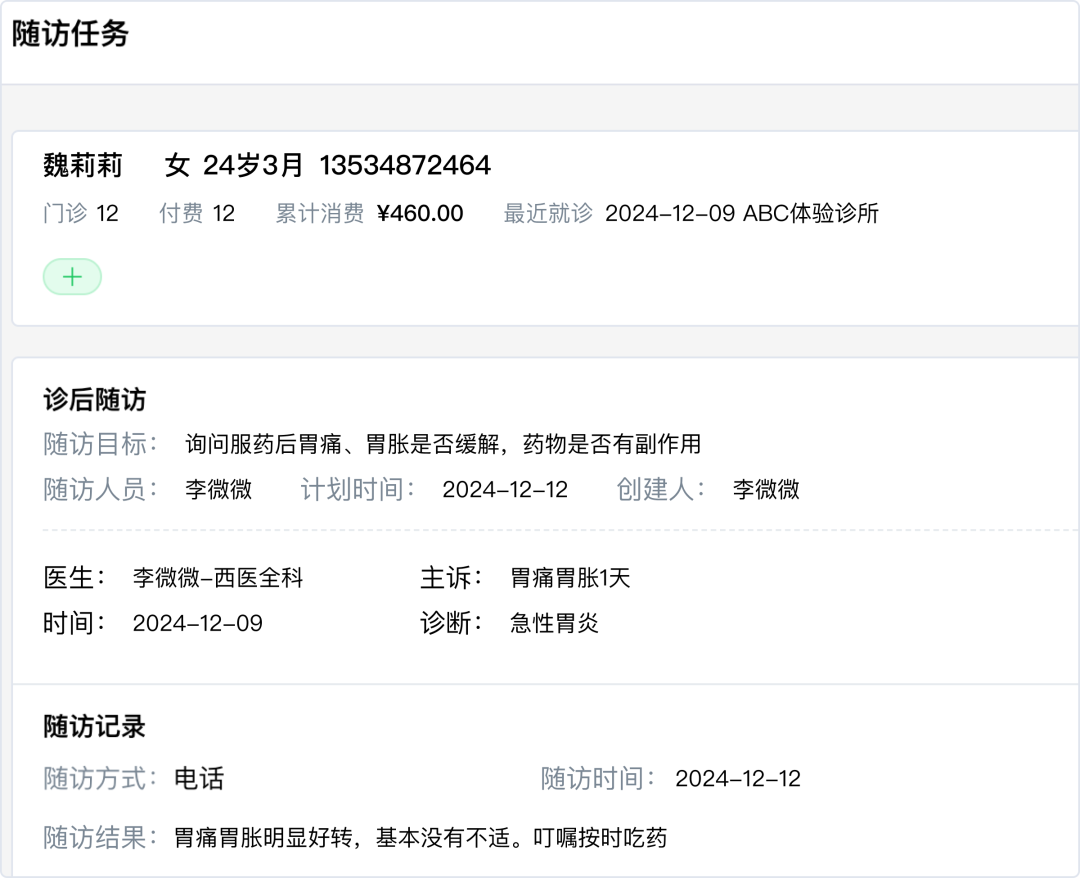Click the 计划时间 date 2024-12-12

pyautogui.click(x=505, y=489)
